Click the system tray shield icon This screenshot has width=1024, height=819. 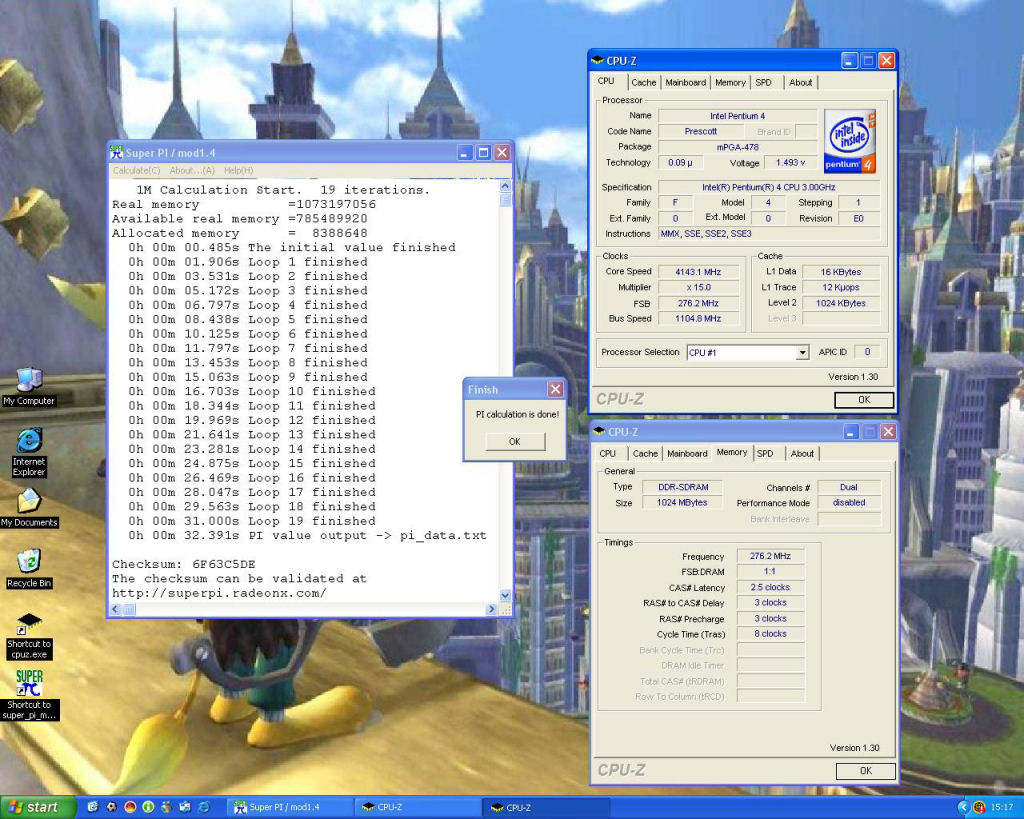click(x=980, y=807)
